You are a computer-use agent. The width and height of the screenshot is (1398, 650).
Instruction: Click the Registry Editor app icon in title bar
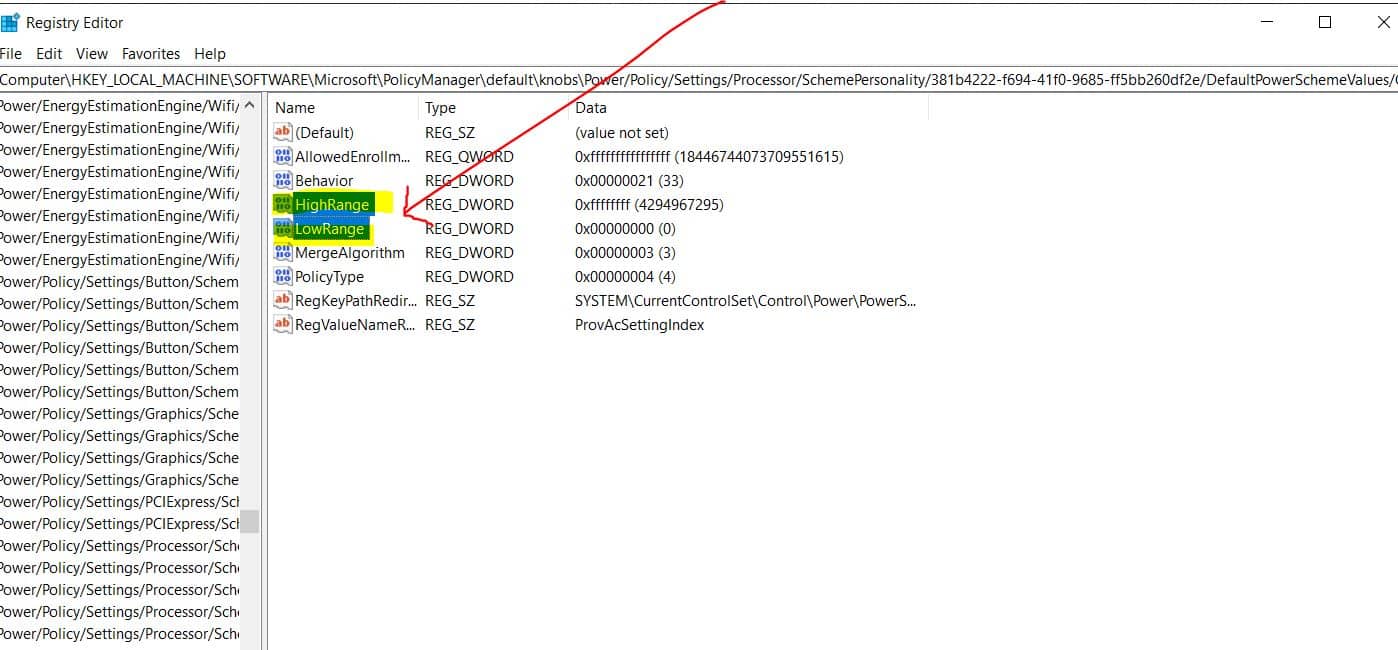[x=10, y=22]
